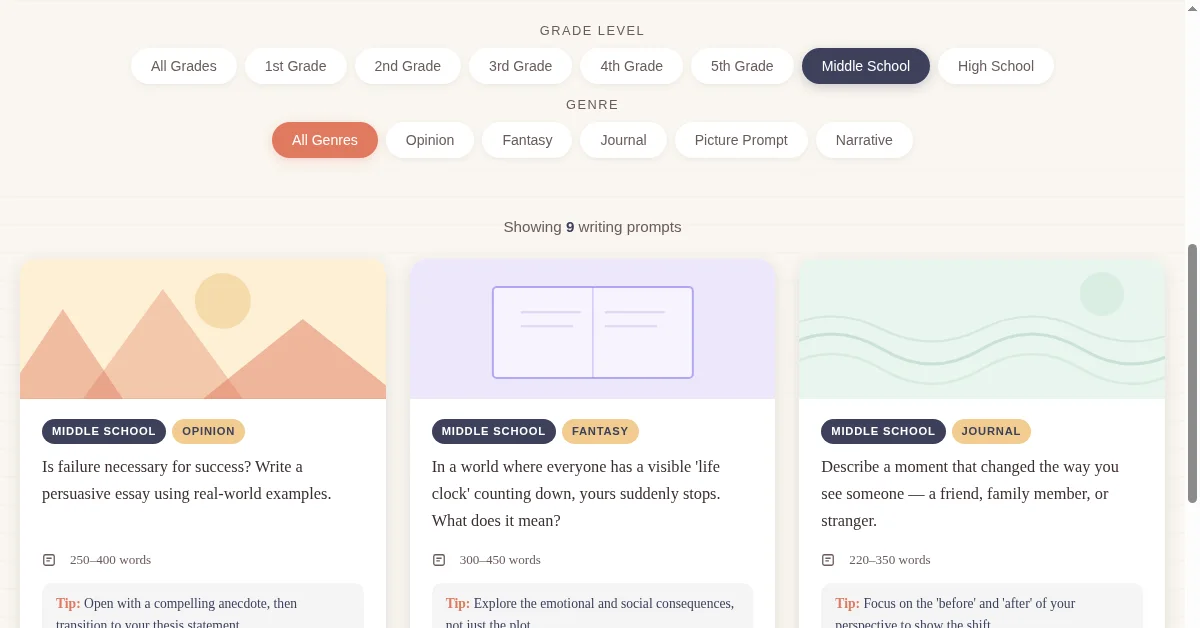Screen dimensions: 1200x628
Task: Select the "Picture Prompt" genre pill
Action: click(741, 140)
